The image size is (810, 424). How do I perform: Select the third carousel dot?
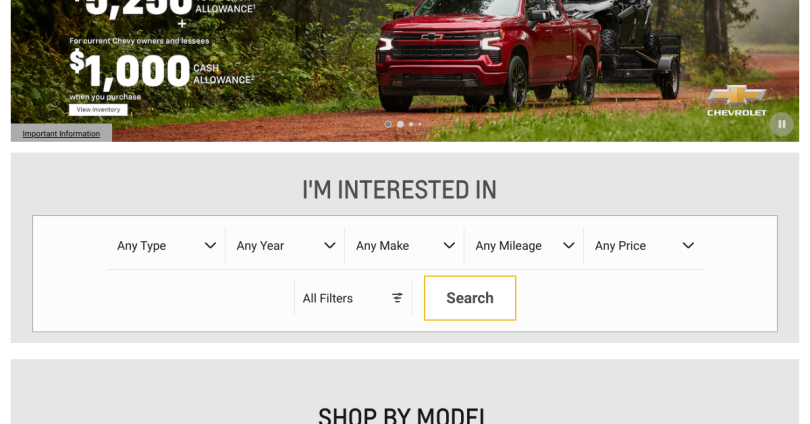point(411,124)
